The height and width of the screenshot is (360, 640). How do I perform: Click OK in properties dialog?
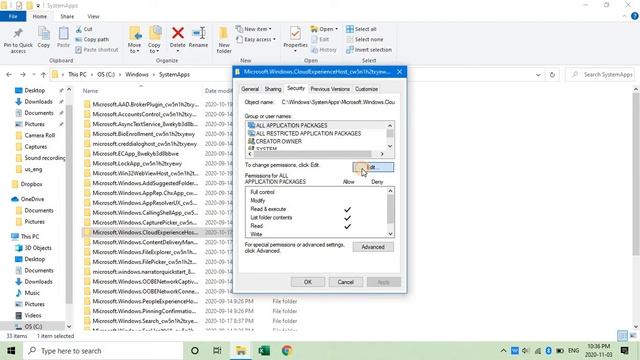(x=308, y=282)
